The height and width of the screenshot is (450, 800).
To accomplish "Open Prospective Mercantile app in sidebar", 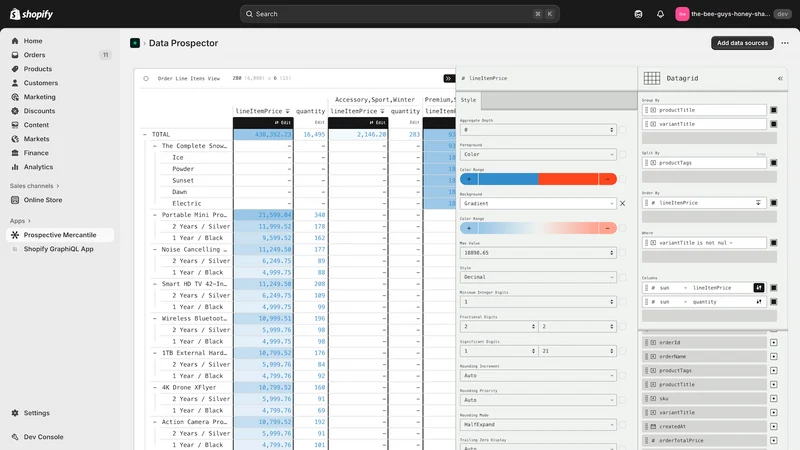I will pyautogui.click(x=60, y=235).
